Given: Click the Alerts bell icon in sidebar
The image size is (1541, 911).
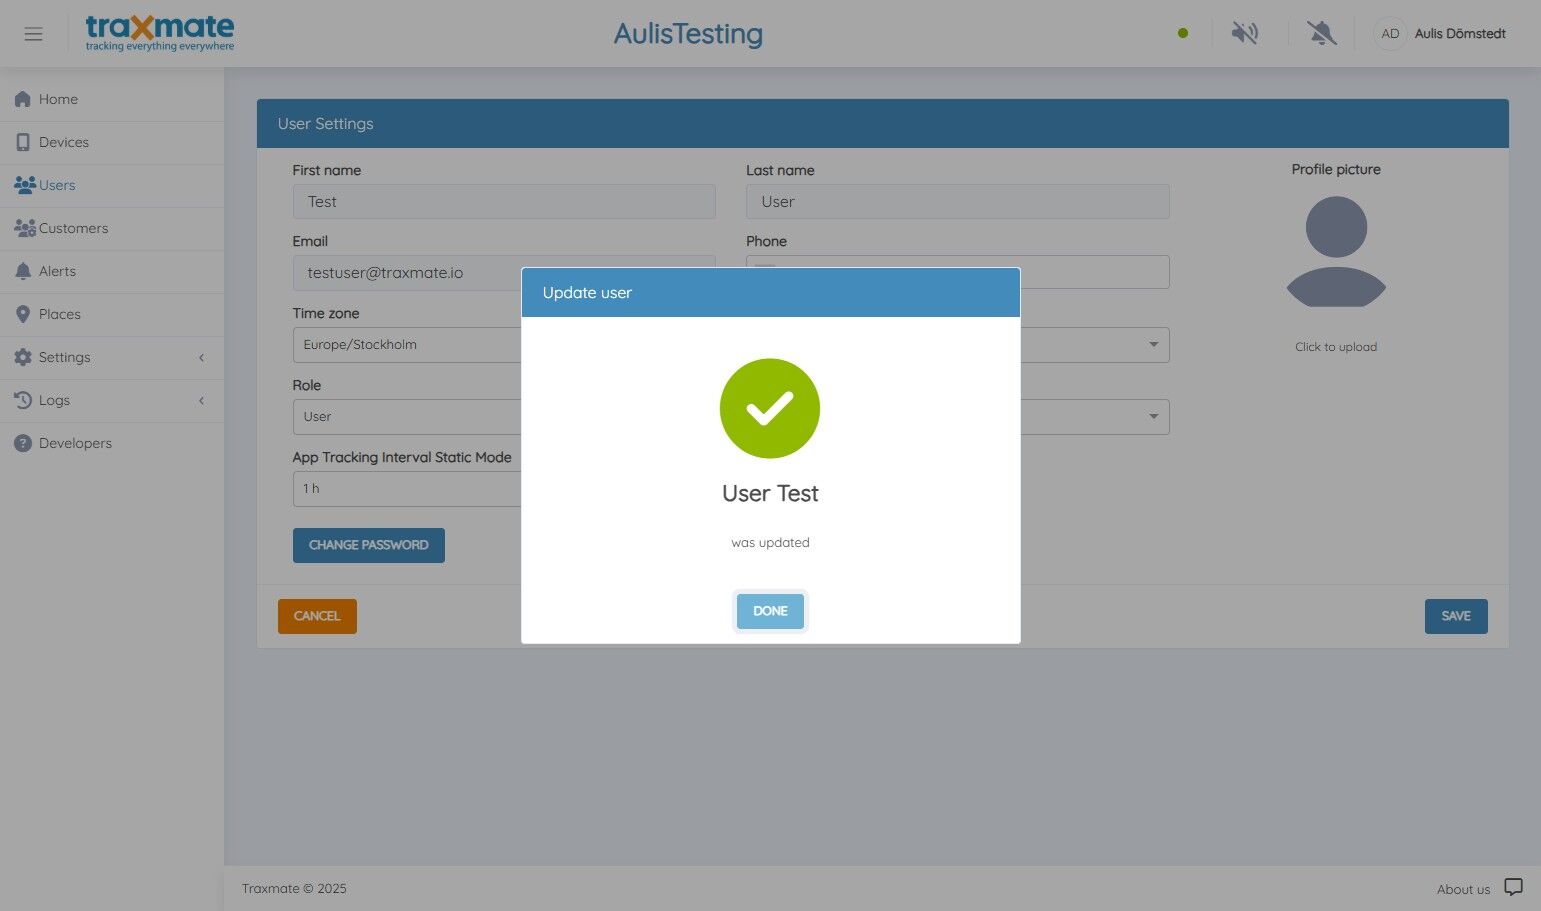Looking at the screenshot, I should tap(23, 271).
